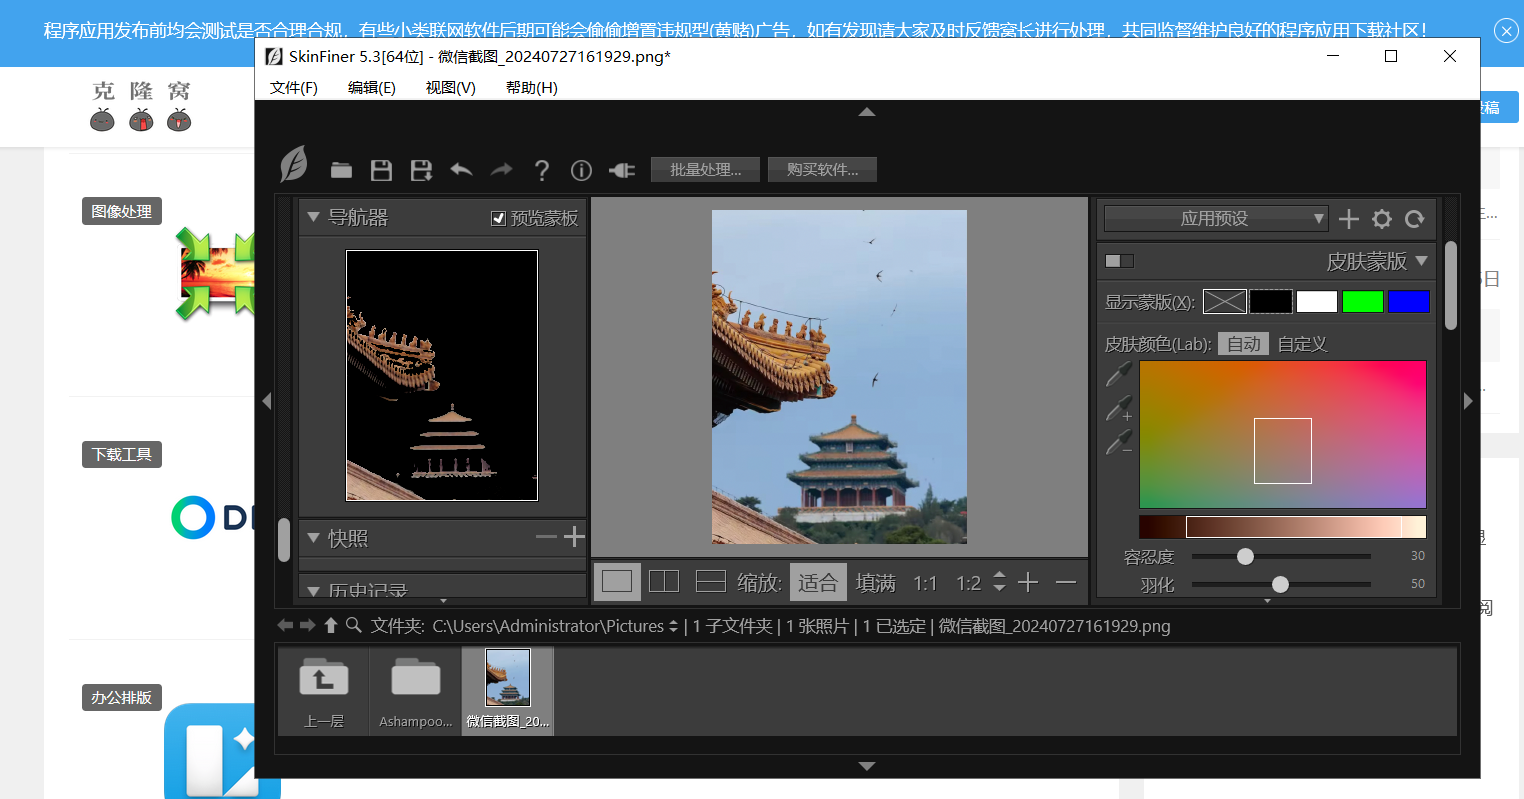The width and height of the screenshot is (1524, 799).
Task: Collapse the top toolbar with the up arrow
Action: click(x=867, y=112)
